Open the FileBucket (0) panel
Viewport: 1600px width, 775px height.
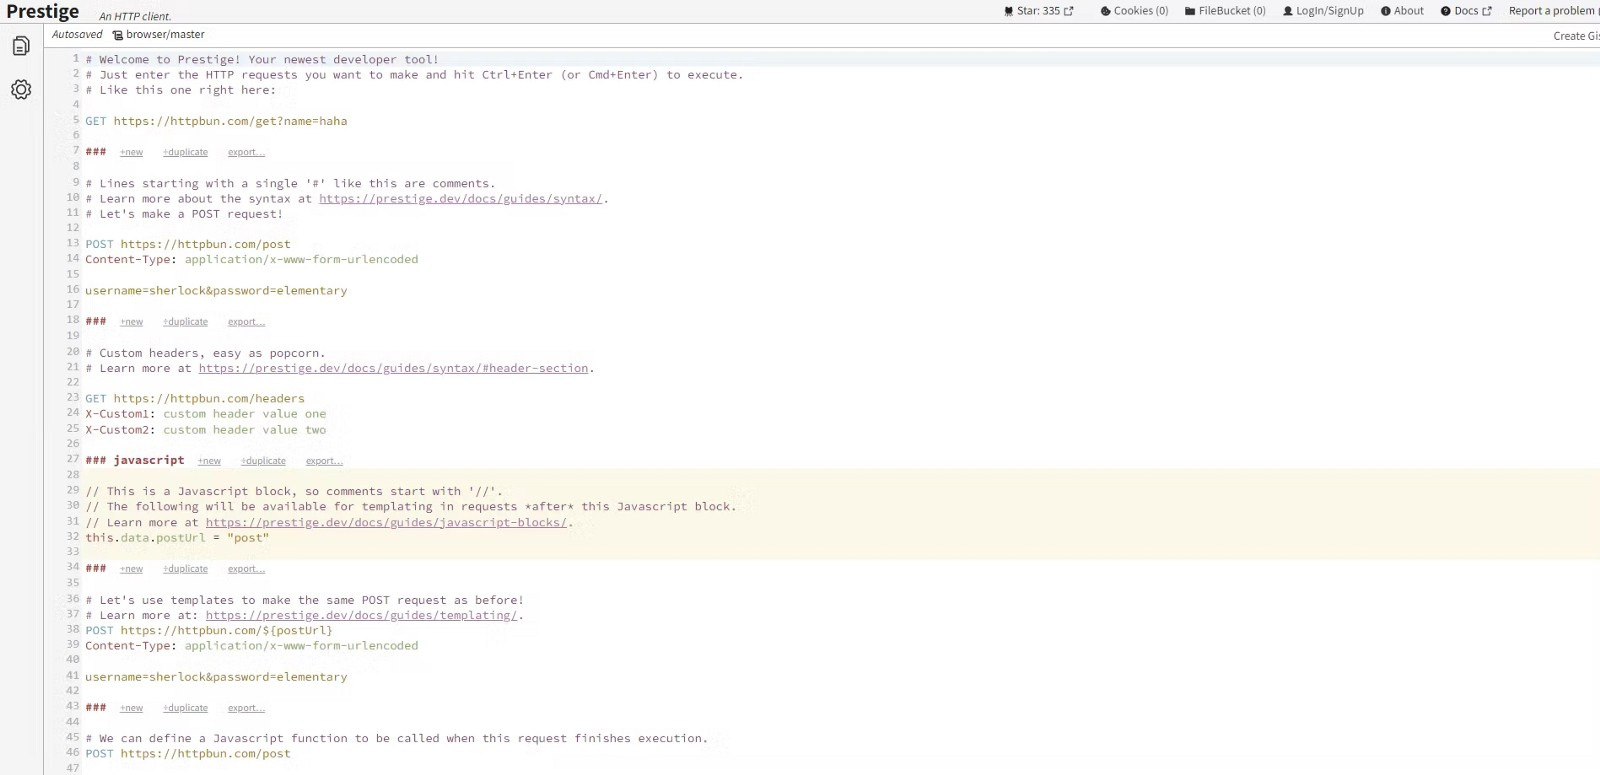(1225, 11)
